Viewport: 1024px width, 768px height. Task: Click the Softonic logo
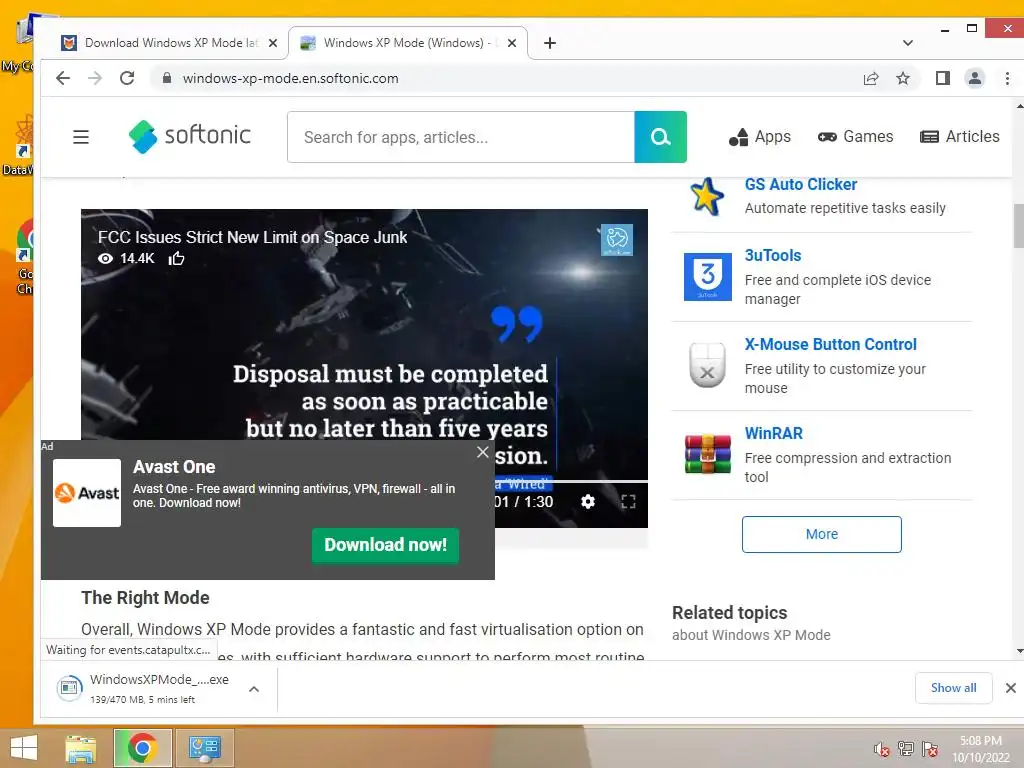click(190, 136)
